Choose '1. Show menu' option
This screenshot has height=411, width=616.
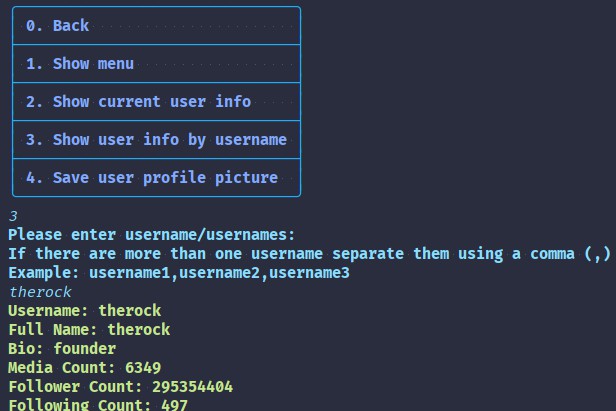coord(156,64)
